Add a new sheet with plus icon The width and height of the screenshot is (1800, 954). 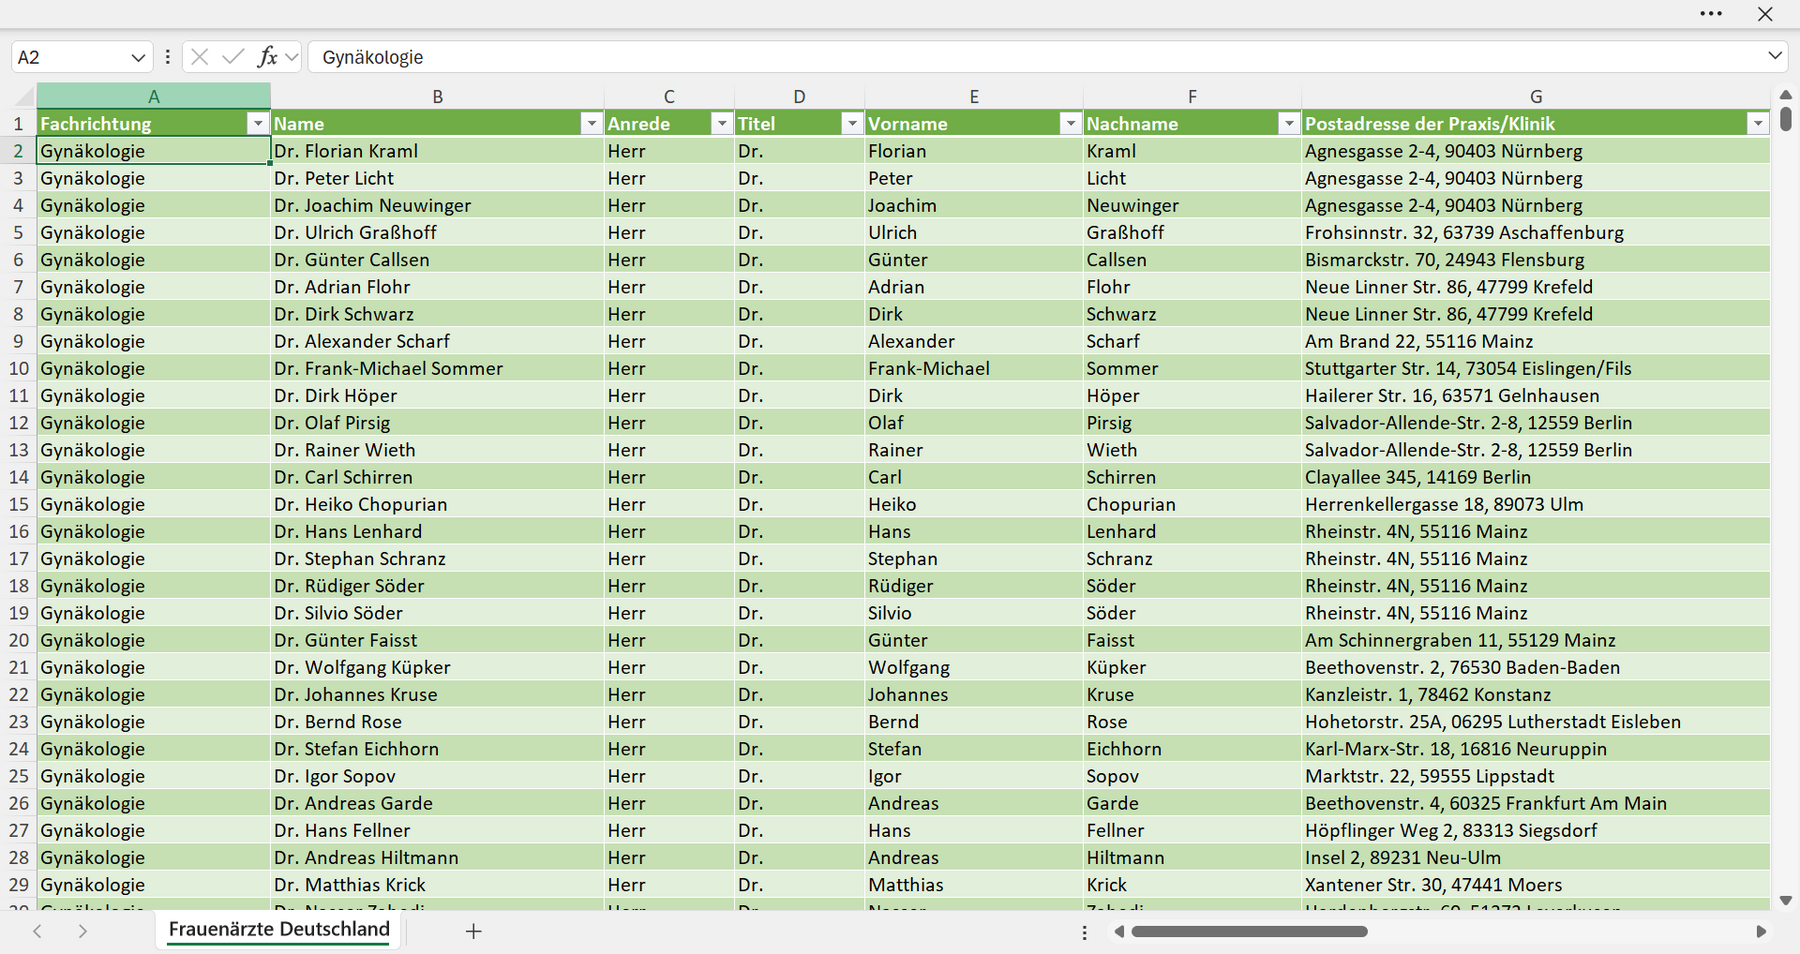click(x=474, y=931)
